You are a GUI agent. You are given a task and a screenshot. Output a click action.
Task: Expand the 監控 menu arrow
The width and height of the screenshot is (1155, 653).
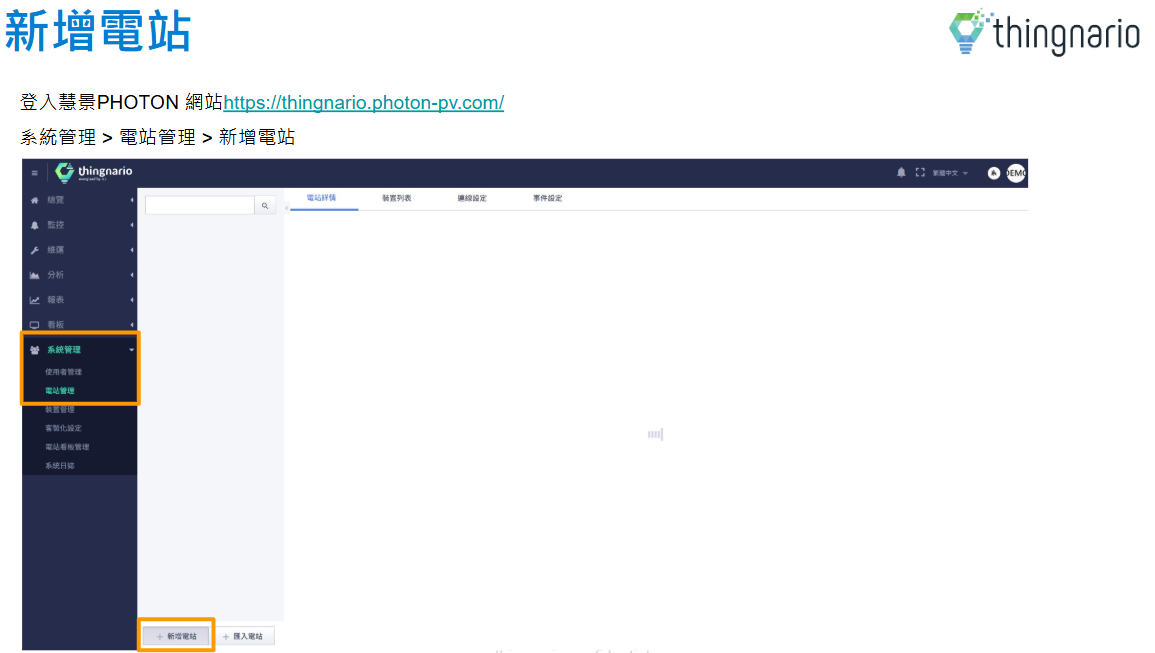pyautogui.click(x=132, y=226)
